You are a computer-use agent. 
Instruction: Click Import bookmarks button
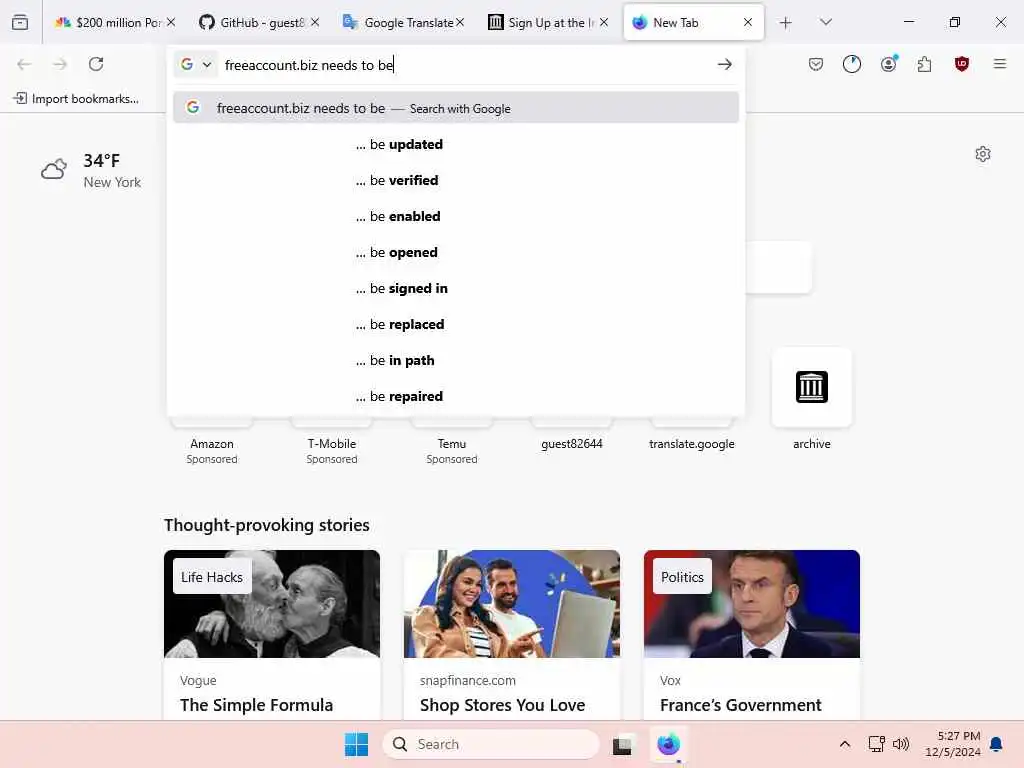click(x=76, y=99)
